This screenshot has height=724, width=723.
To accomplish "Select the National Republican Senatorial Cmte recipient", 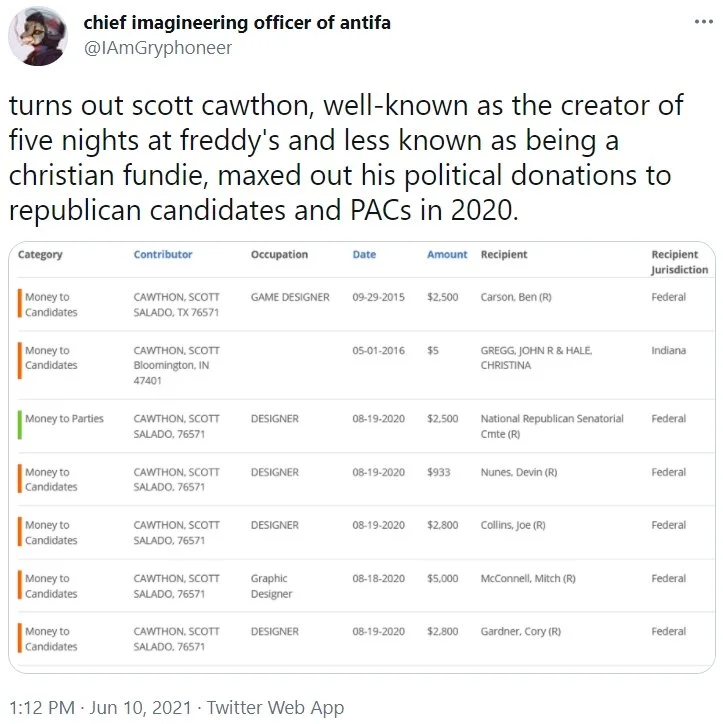I will [552, 426].
